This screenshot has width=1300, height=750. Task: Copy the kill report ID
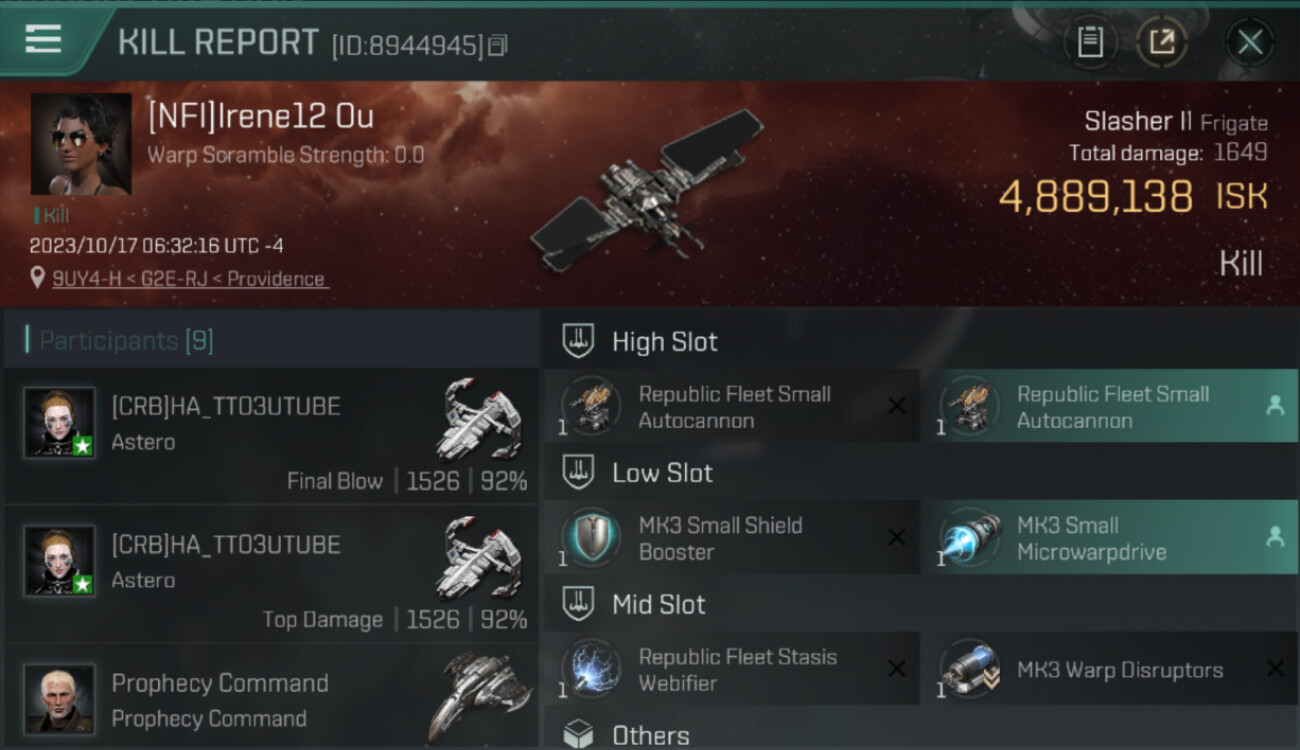(498, 45)
